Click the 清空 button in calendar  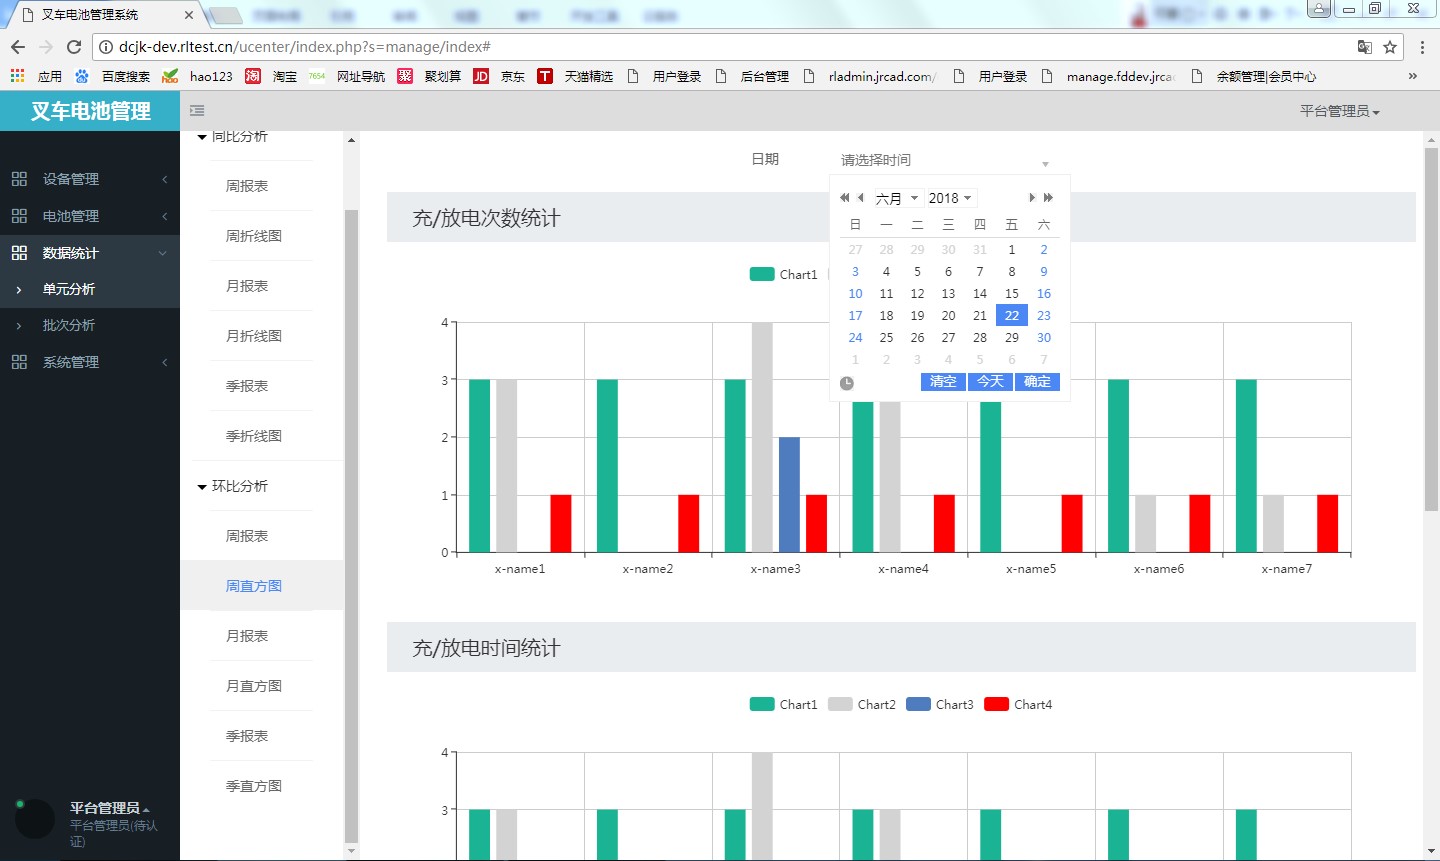click(942, 382)
